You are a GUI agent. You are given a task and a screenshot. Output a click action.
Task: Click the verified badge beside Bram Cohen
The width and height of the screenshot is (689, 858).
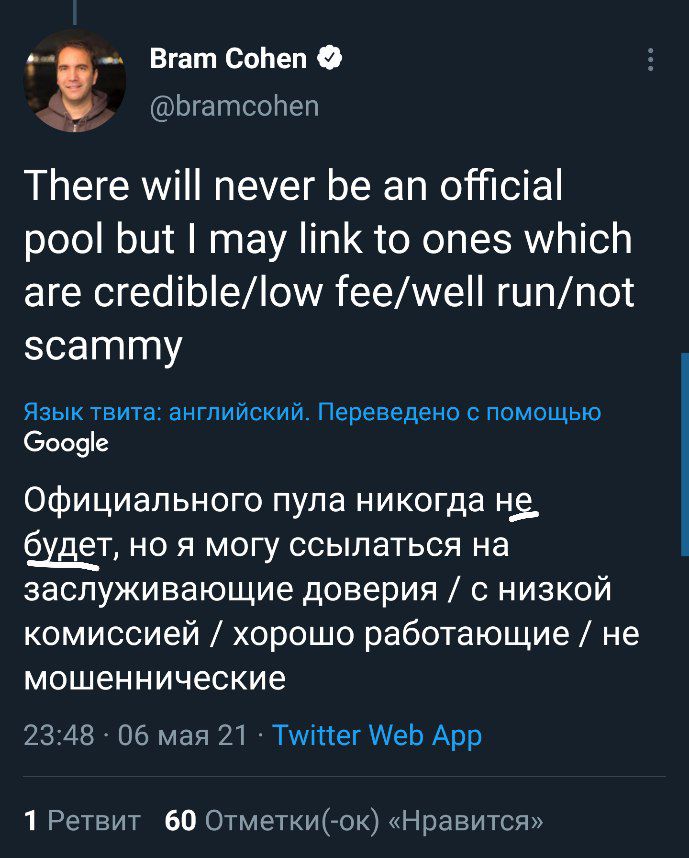coord(330,60)
